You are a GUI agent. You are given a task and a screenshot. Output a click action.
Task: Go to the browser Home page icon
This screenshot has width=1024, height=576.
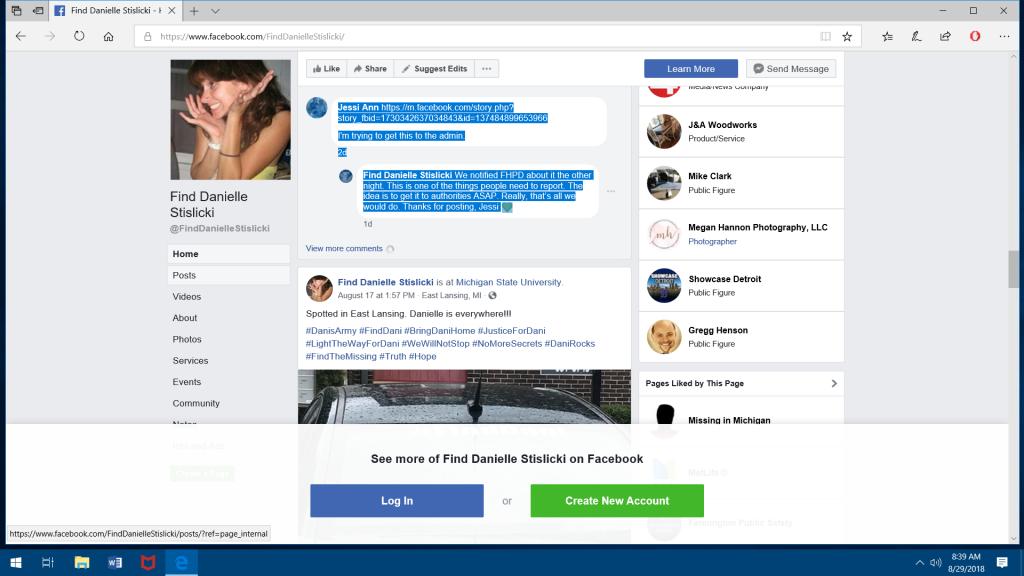coord(108,36)
